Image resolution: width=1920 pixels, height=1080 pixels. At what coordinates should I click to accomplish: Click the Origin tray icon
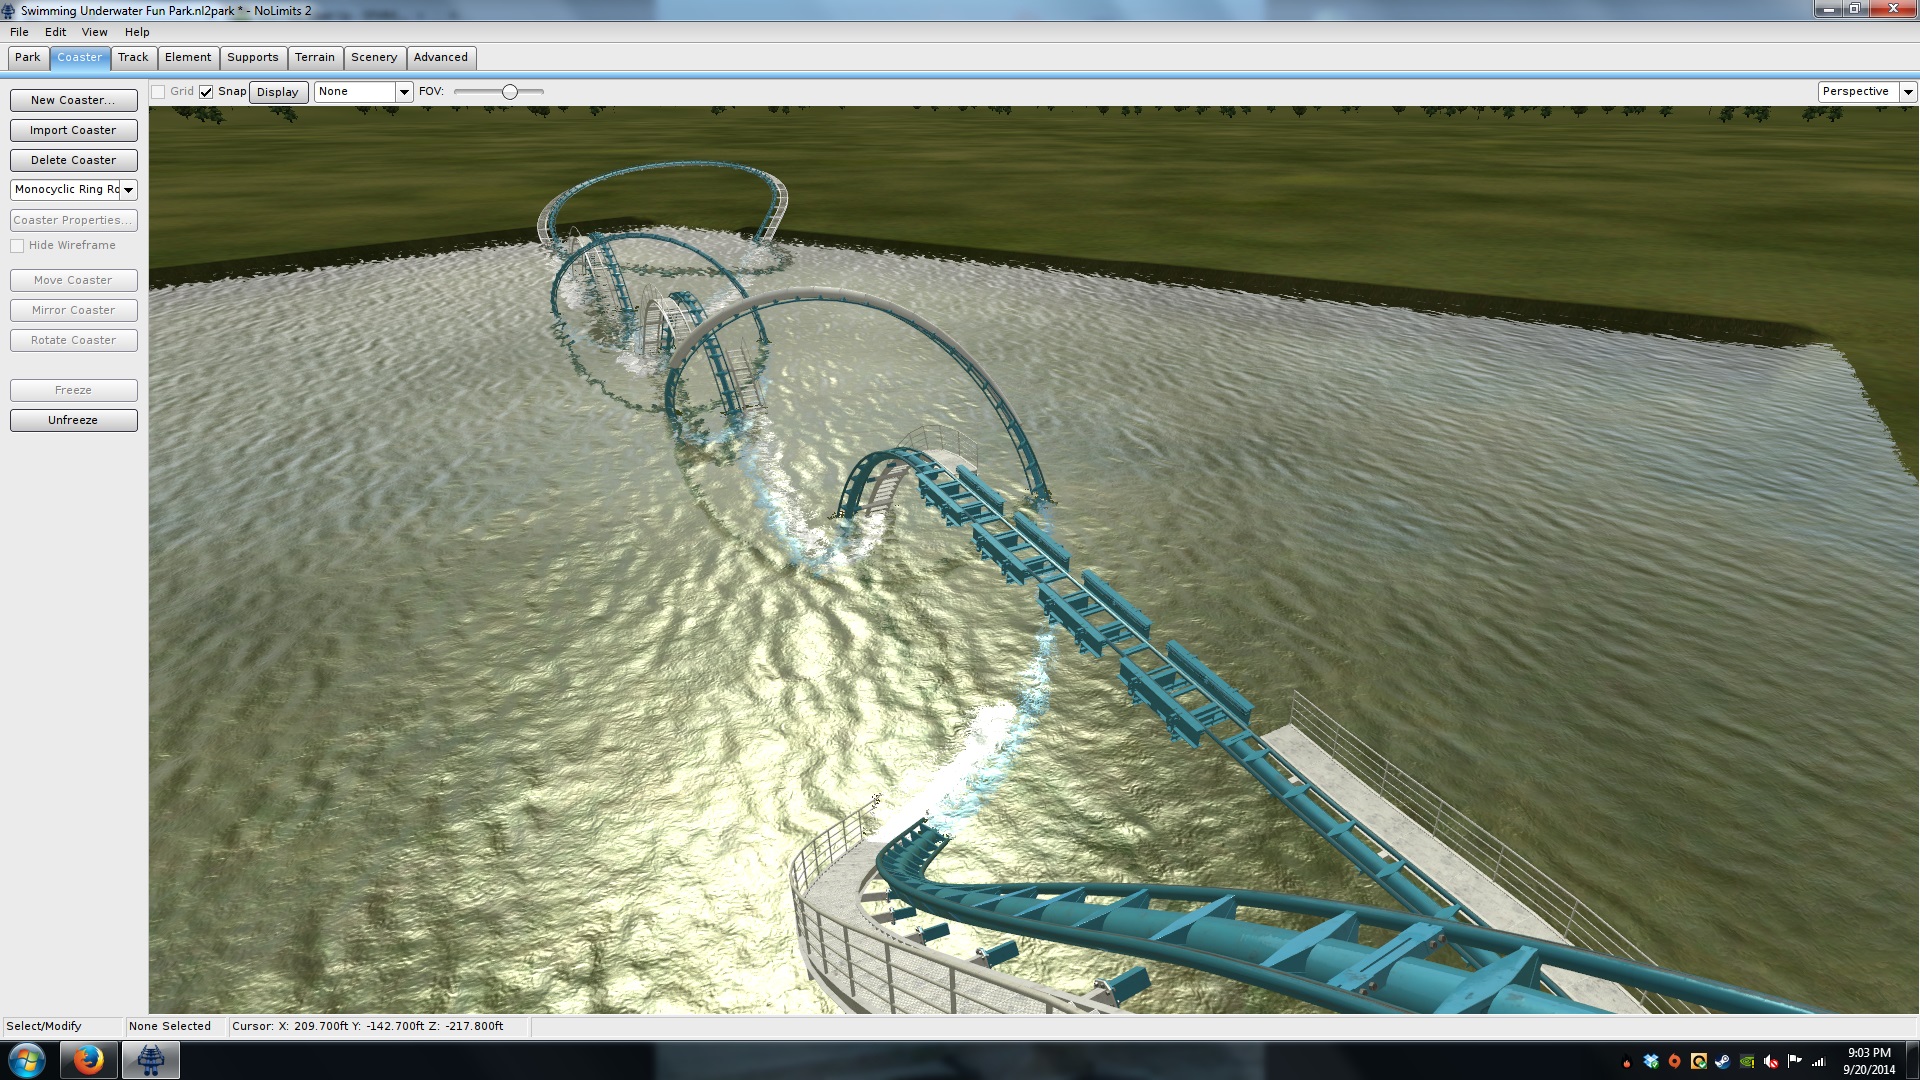pyautogui.click(x=1675, y=1062)
